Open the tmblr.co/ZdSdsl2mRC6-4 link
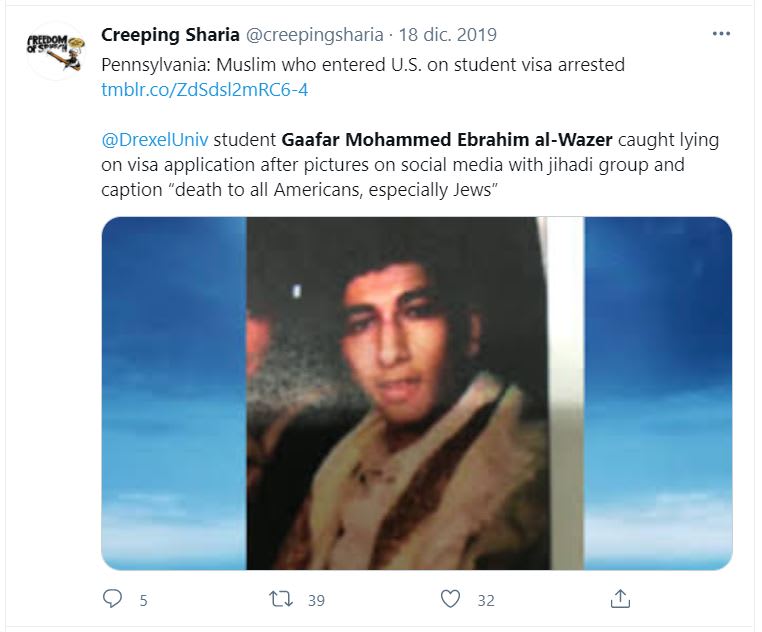The width and height of the screenshot is (762, 632). (x=205, y=90)
